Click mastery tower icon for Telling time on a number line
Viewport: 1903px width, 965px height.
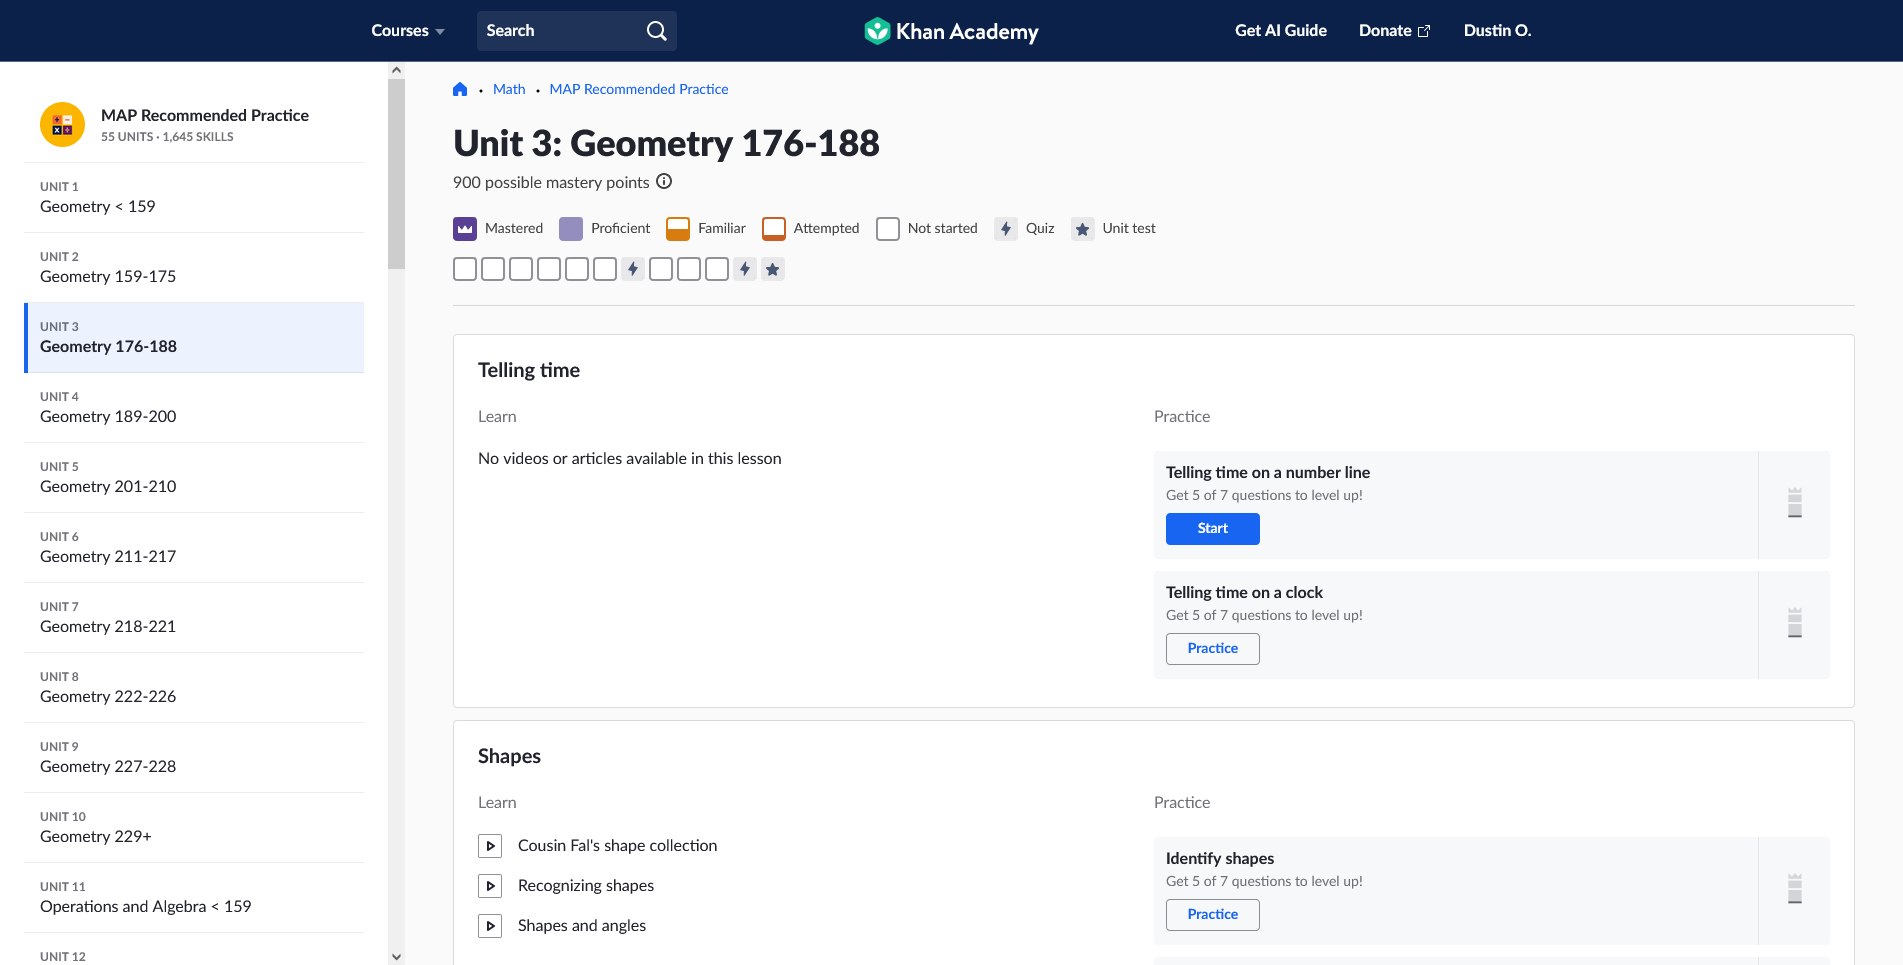tap(1795, 503)
